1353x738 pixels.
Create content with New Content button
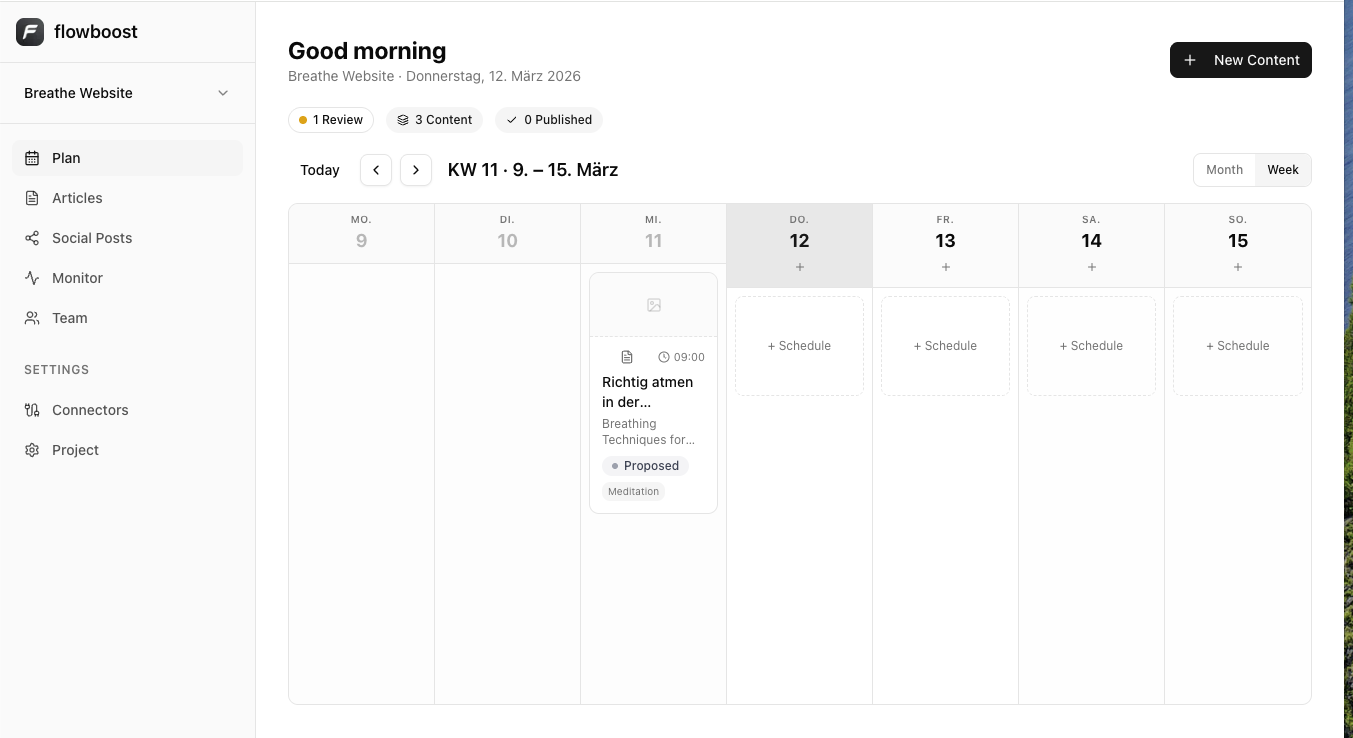[1240, 60]
